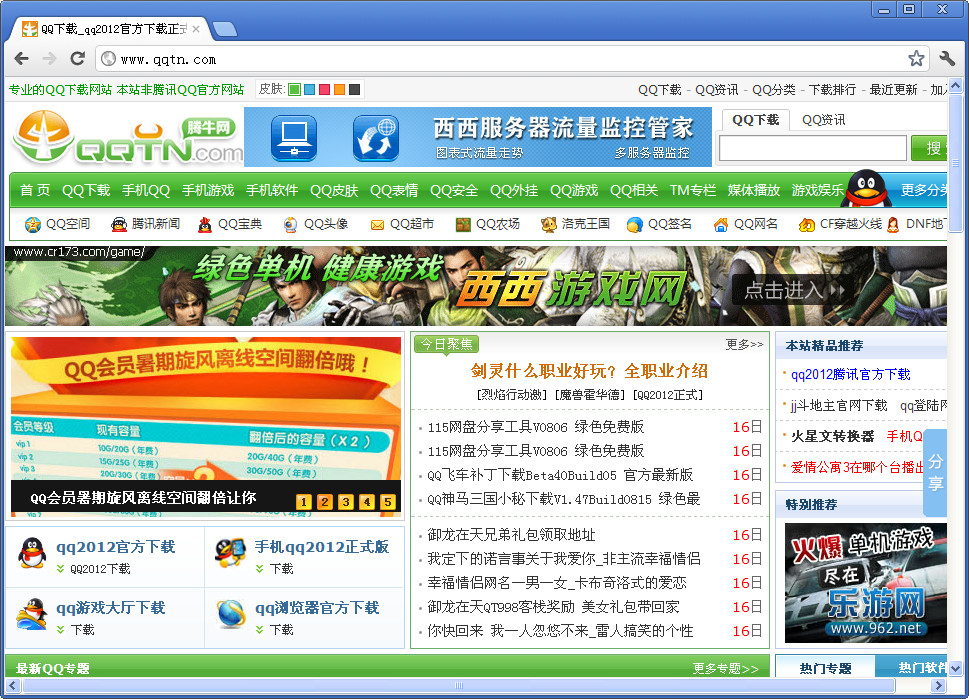Image resolution: width=969 pixels, height=699 pixels.
Task: Open the 首页 navigation item
Action: coord(35,190)
